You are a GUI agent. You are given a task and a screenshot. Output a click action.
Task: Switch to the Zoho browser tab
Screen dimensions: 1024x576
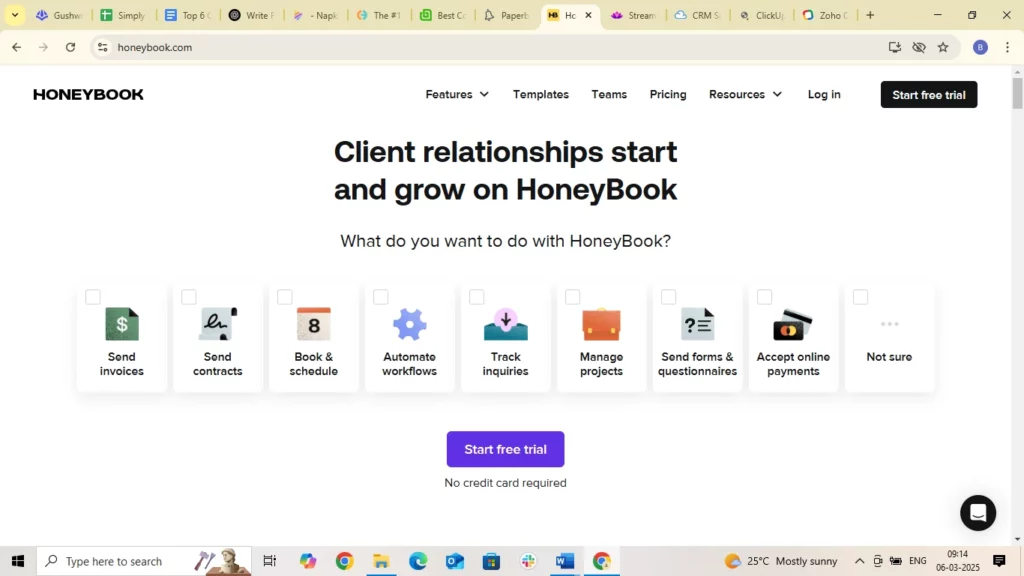tap(823, 15)
